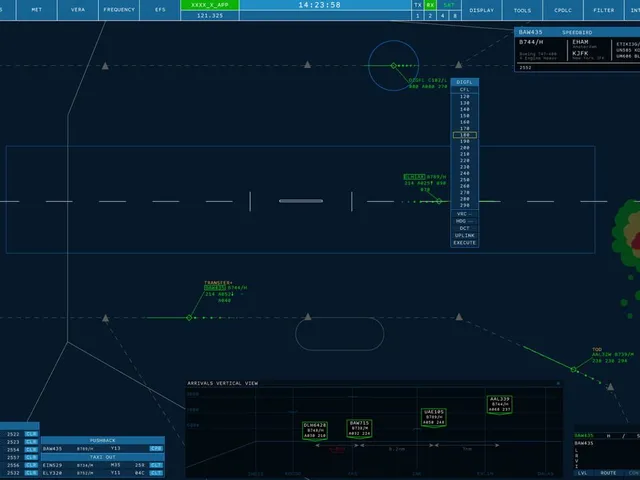
Task: Click CLR button for squawk 2557
Action: [x=31, y=458]
